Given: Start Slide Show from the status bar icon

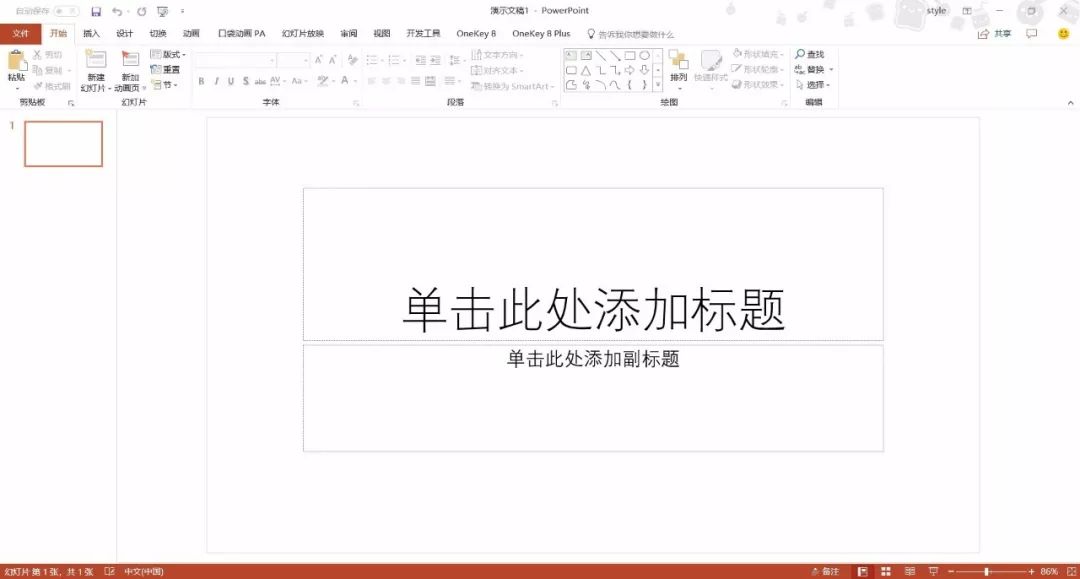Looking at the screenshot, I should click(x=933, y=571).
